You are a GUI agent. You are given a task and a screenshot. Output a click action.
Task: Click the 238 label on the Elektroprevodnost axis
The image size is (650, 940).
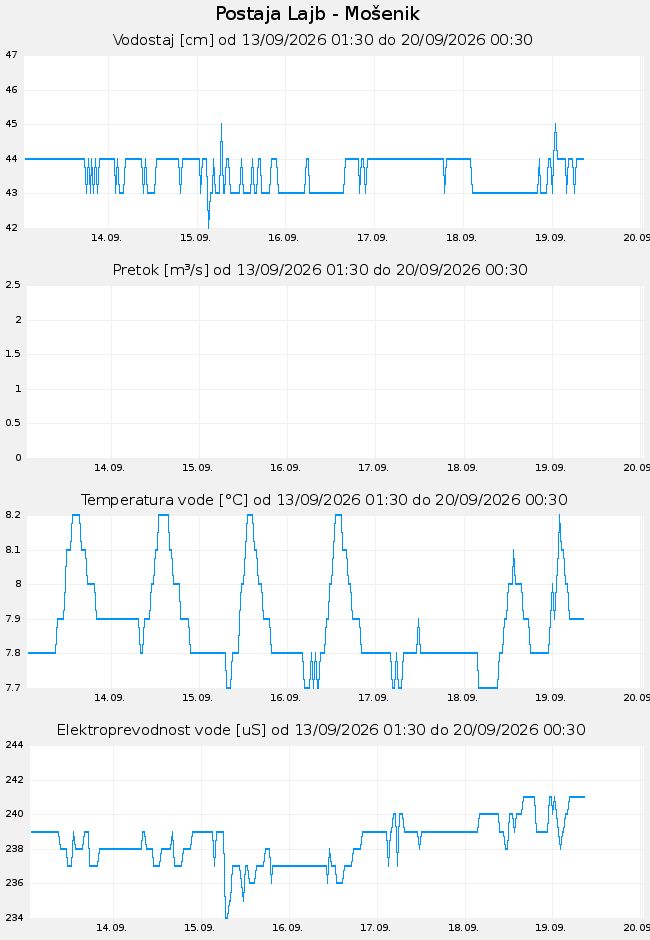pyautogui.click(x=14, y=849)
